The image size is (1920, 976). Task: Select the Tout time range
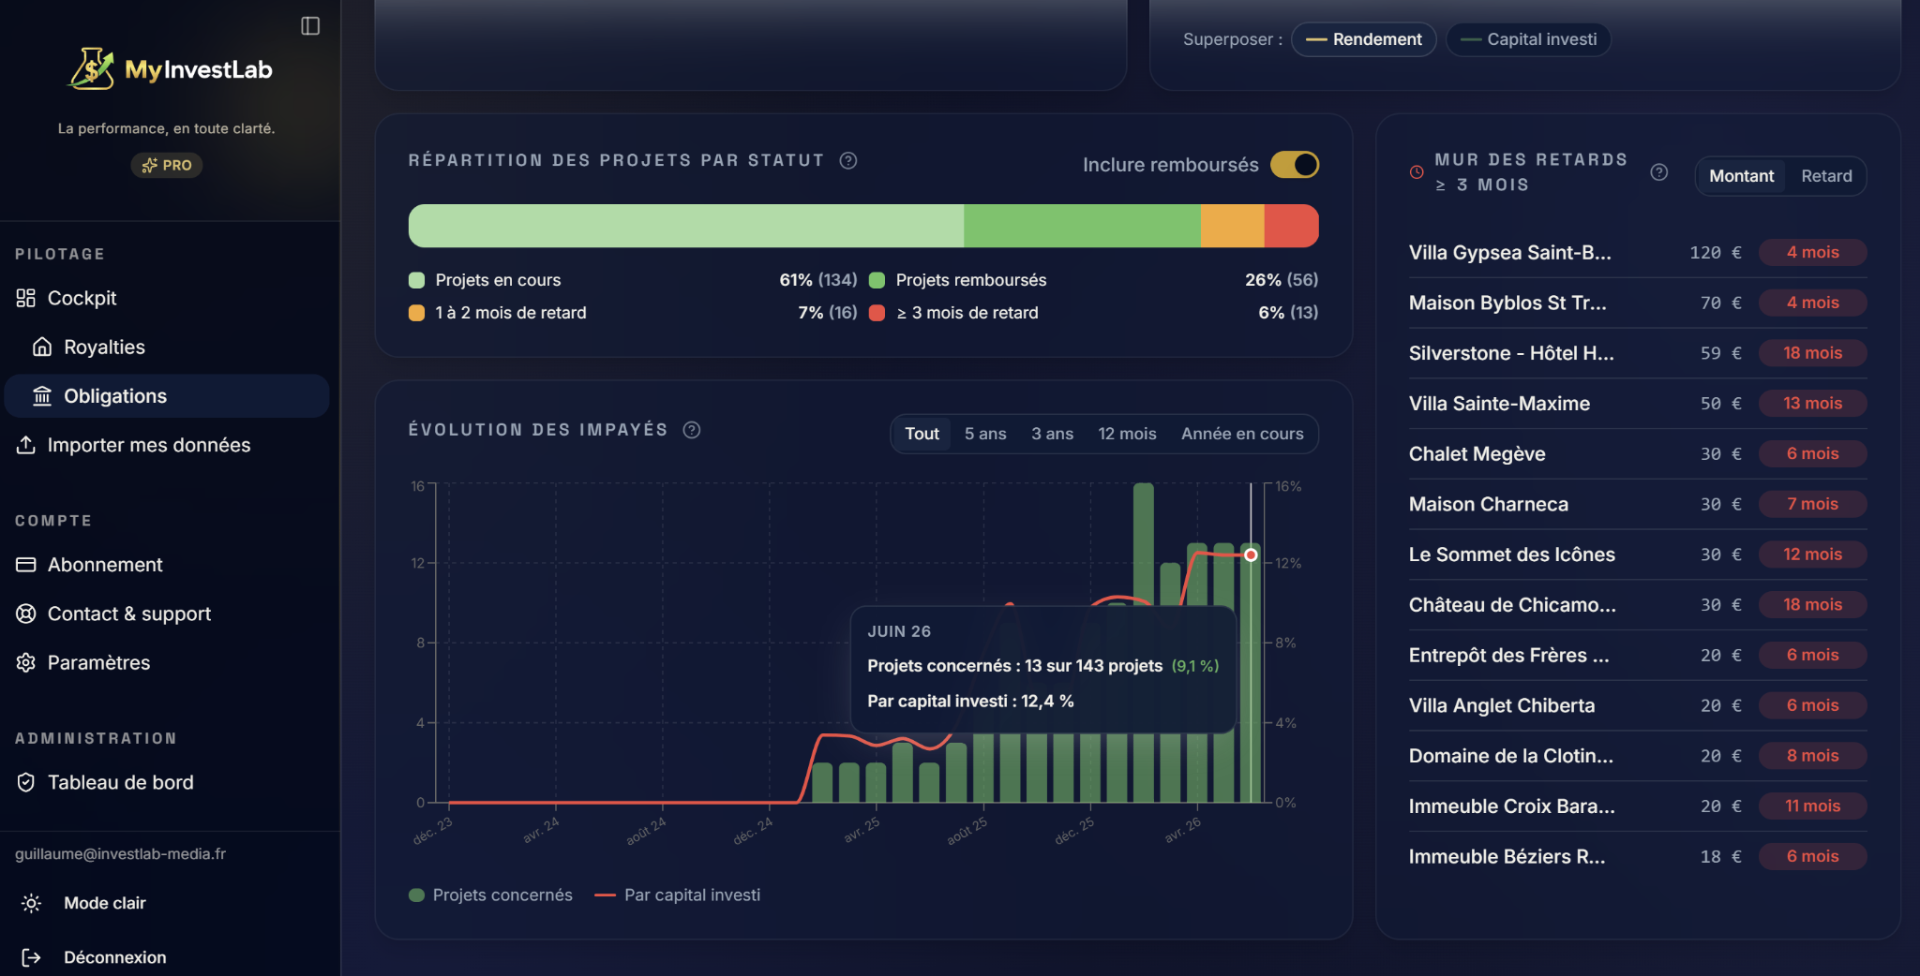(x=922, y=434)
